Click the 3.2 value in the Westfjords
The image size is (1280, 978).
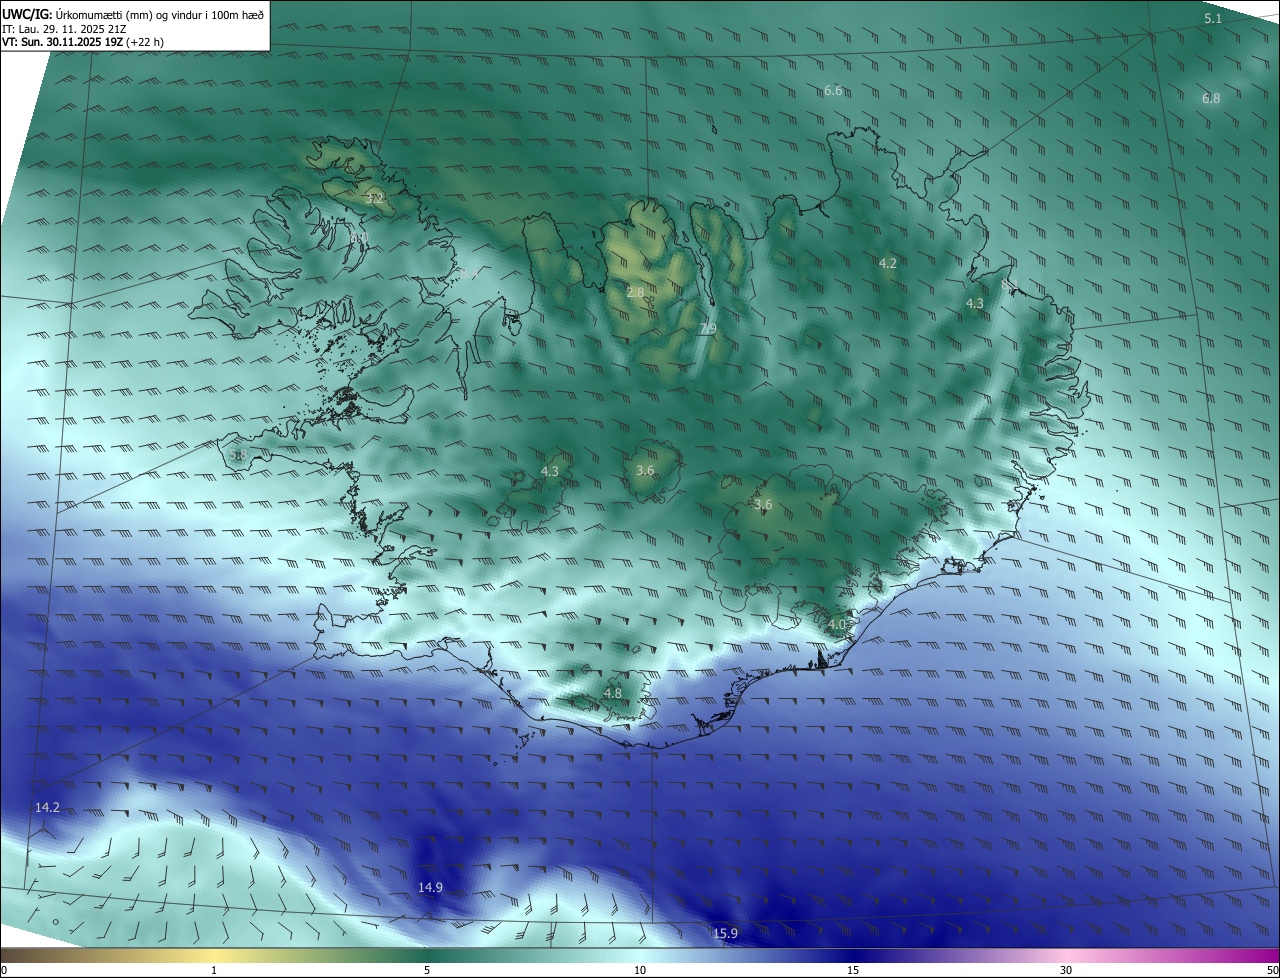(374, 199)
